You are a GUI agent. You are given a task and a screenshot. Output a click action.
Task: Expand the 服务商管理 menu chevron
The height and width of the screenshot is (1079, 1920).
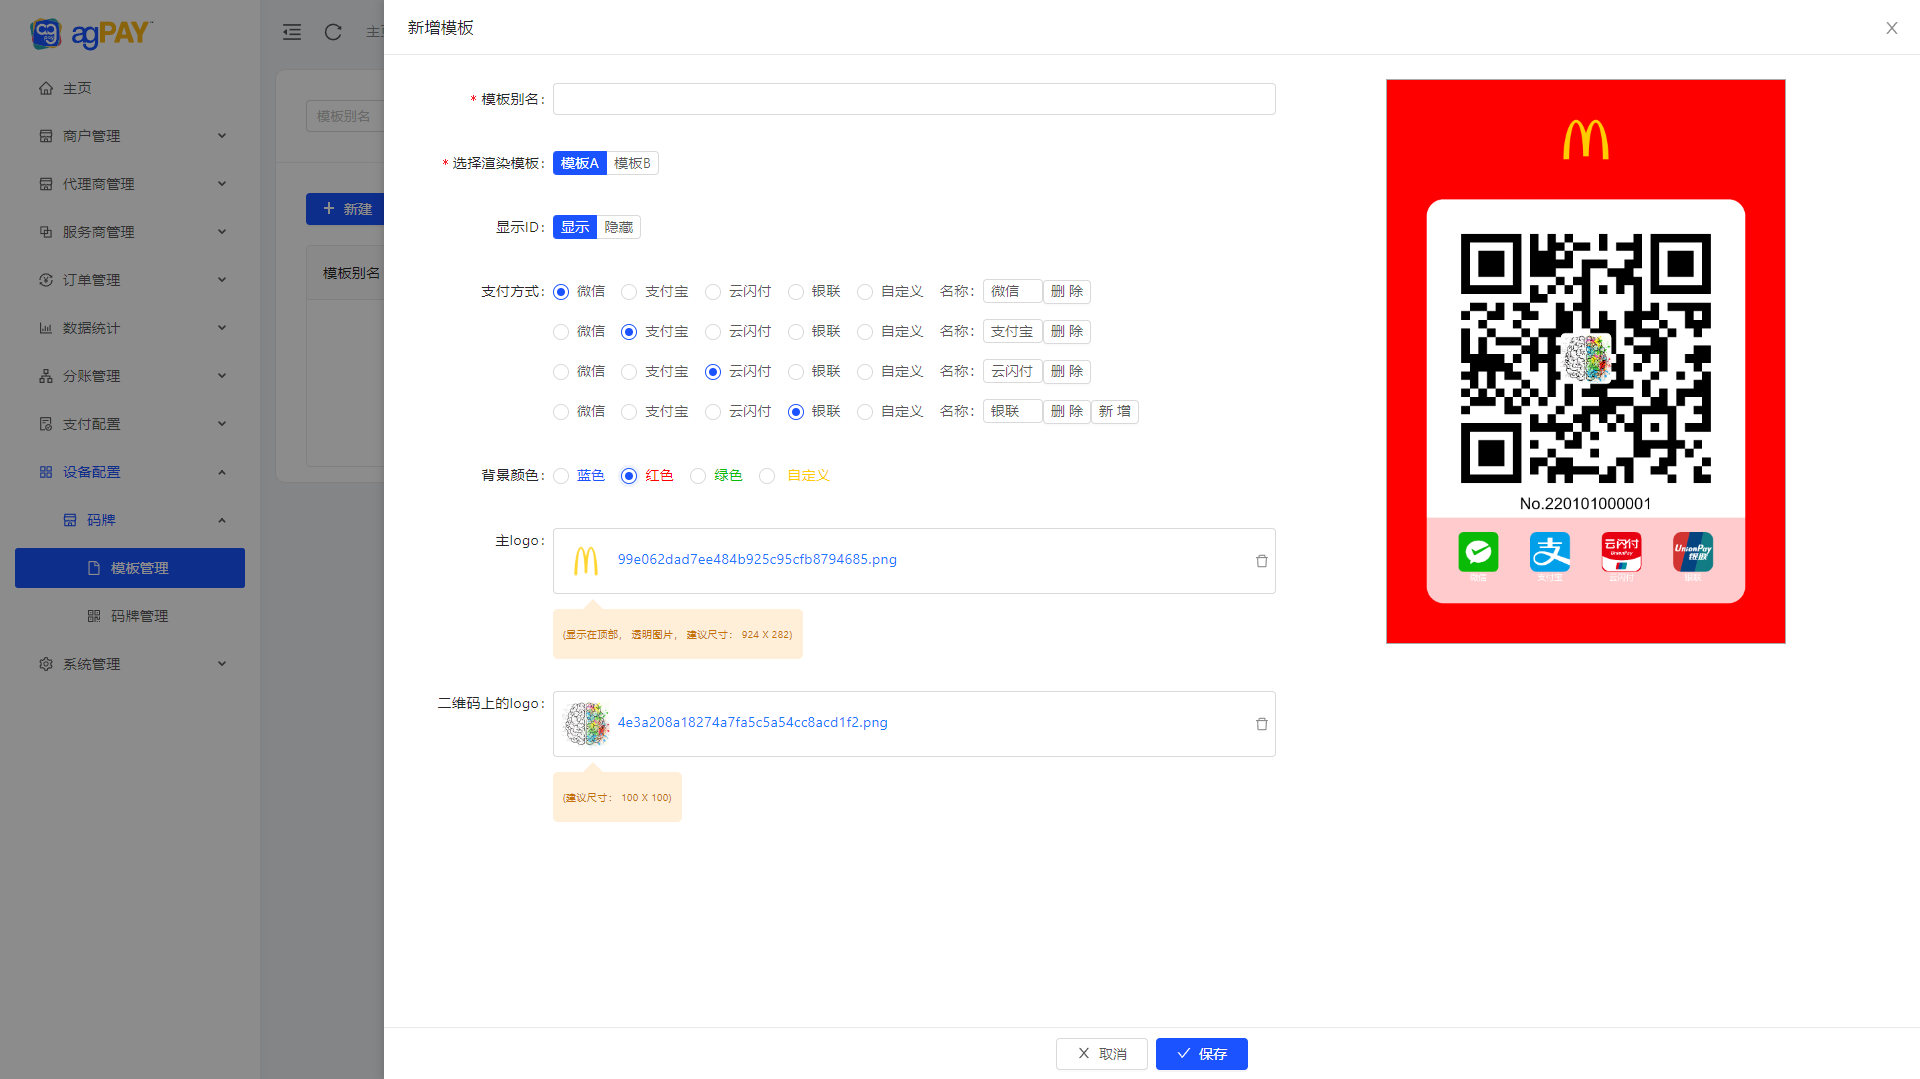click(222, 232)
